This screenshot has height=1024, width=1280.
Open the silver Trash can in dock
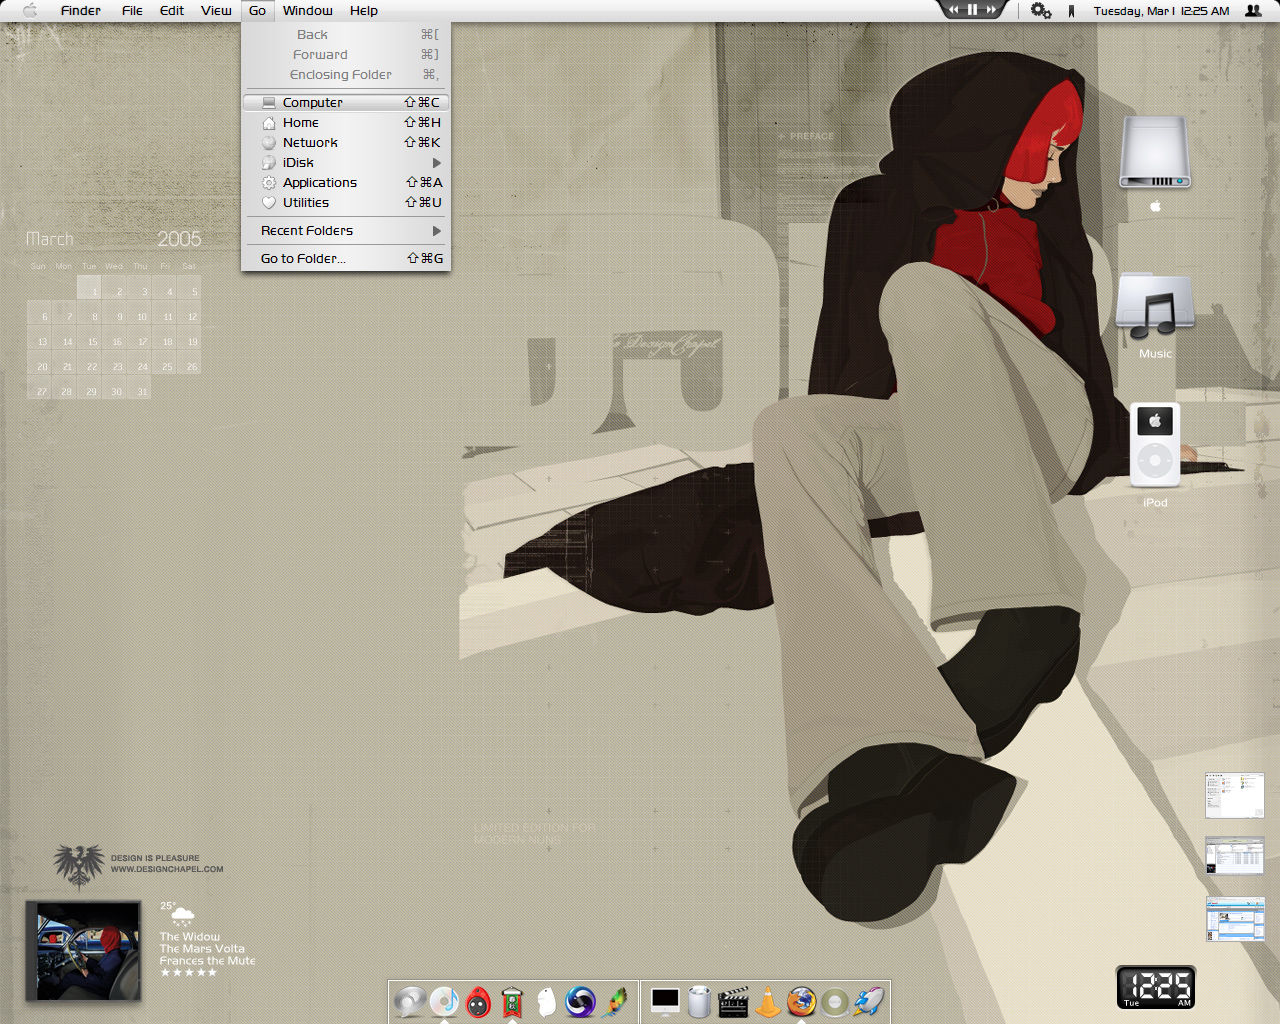pyautogui.click(x=699, y=1001)
